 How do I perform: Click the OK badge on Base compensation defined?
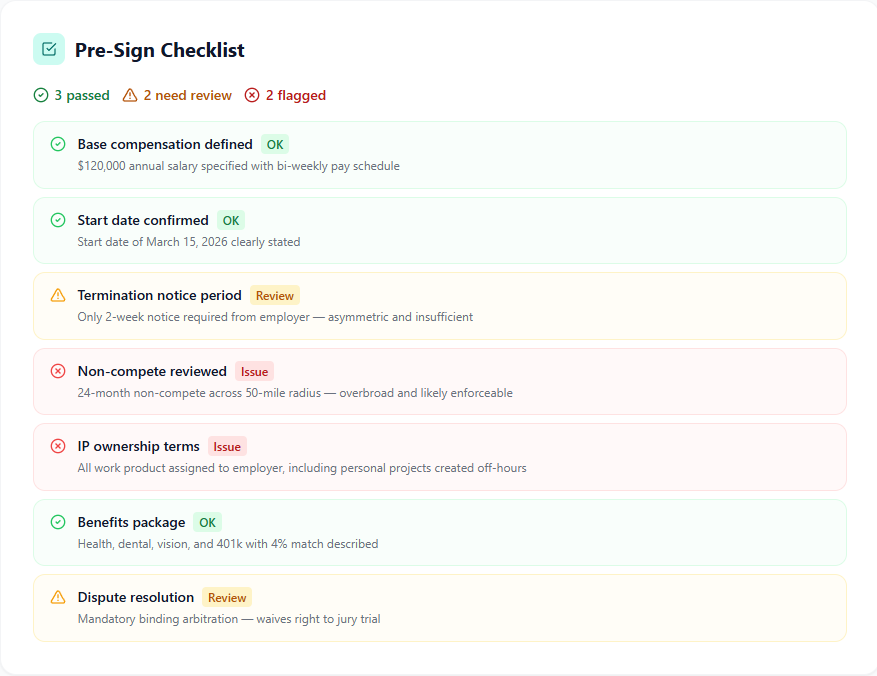tap(275, 145)
